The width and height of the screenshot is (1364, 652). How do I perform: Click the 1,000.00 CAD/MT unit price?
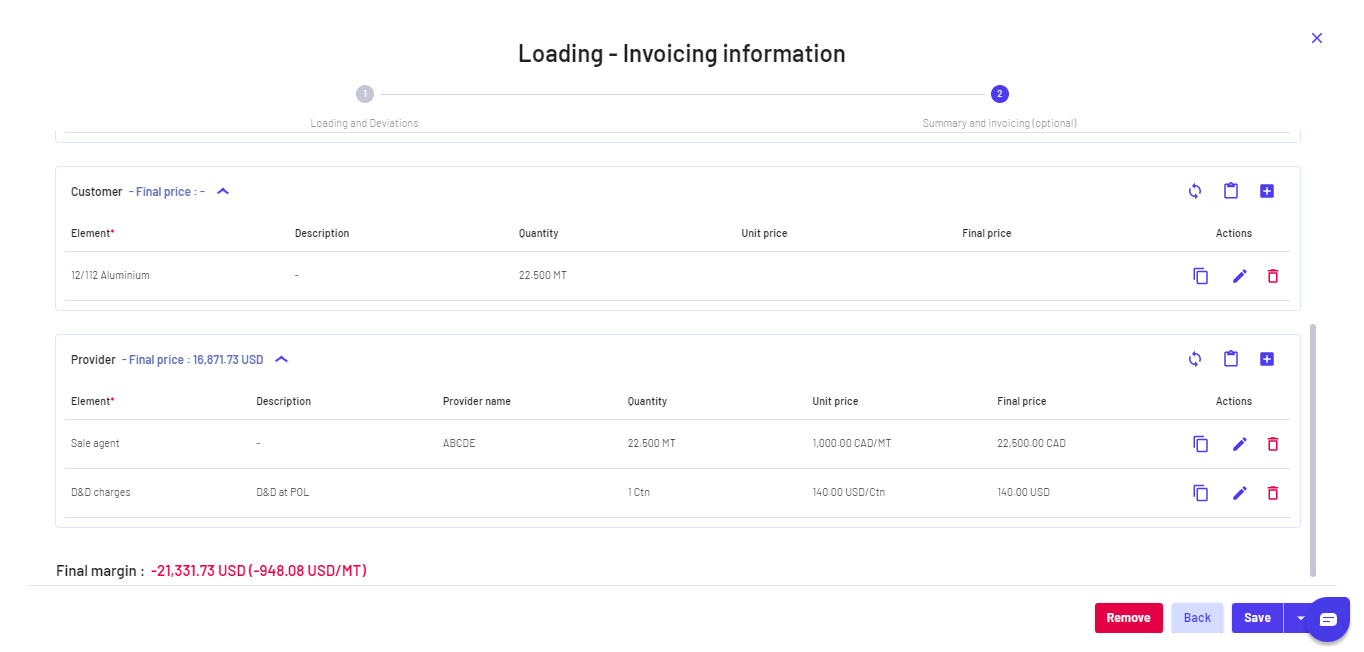click(852, 443)
